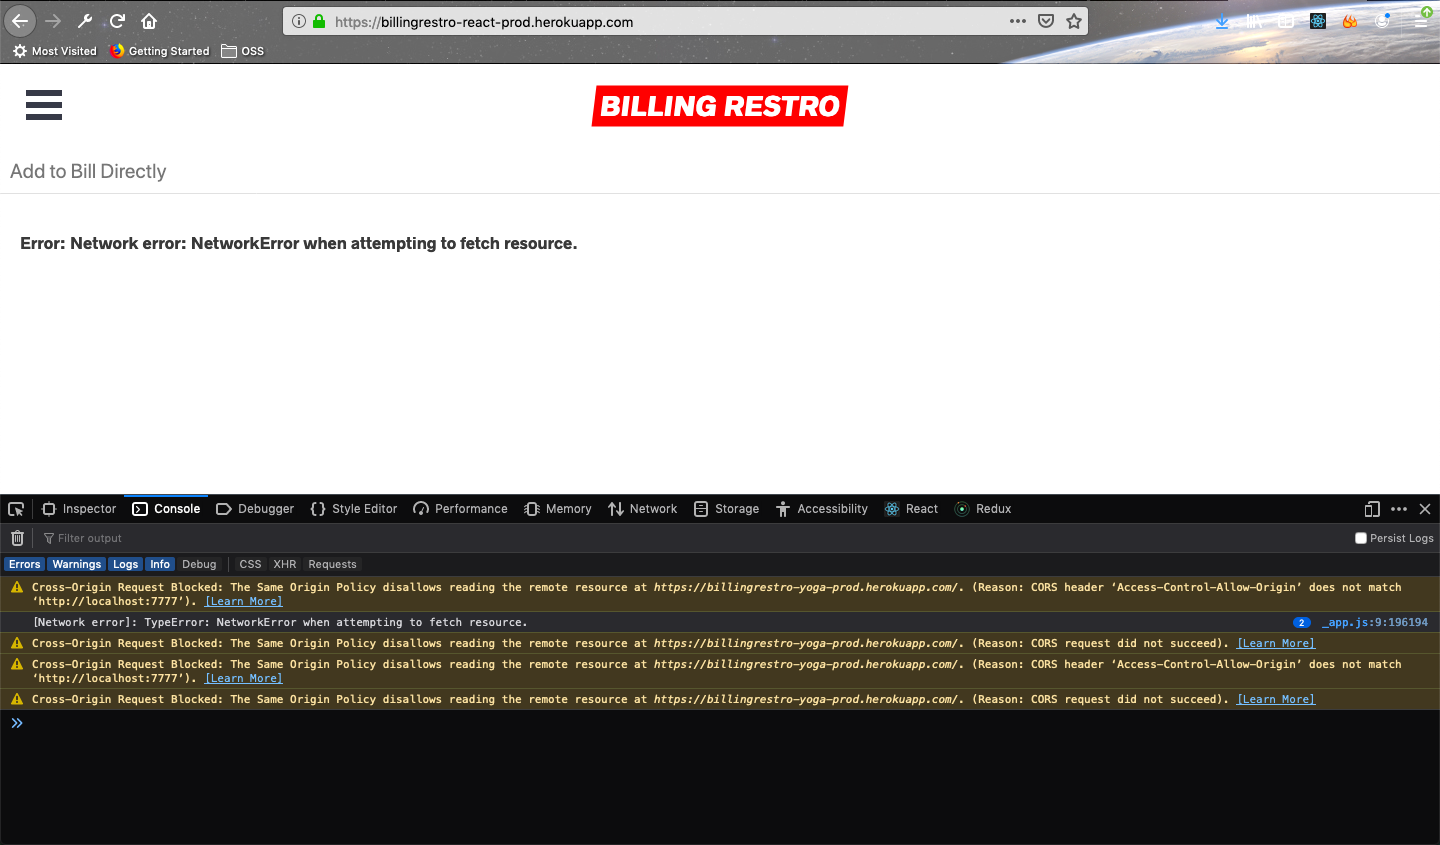Click the browser forward arrow
This screenshot has height=845, width=1440.
(53, 21)
